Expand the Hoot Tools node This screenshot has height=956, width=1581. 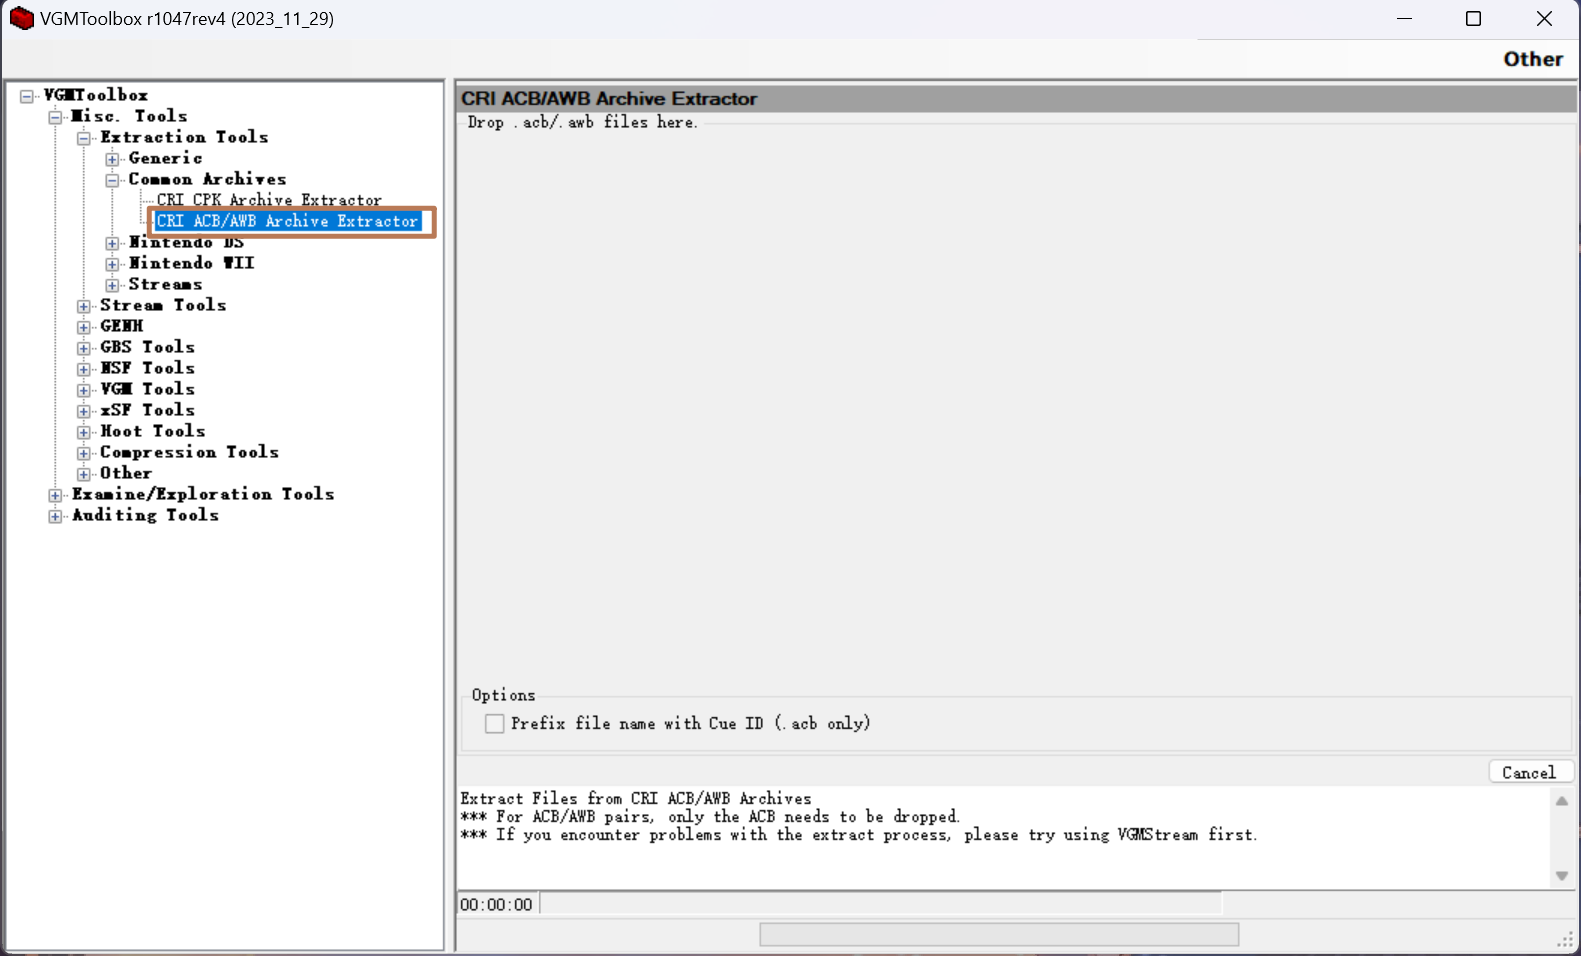click(84, 432)
